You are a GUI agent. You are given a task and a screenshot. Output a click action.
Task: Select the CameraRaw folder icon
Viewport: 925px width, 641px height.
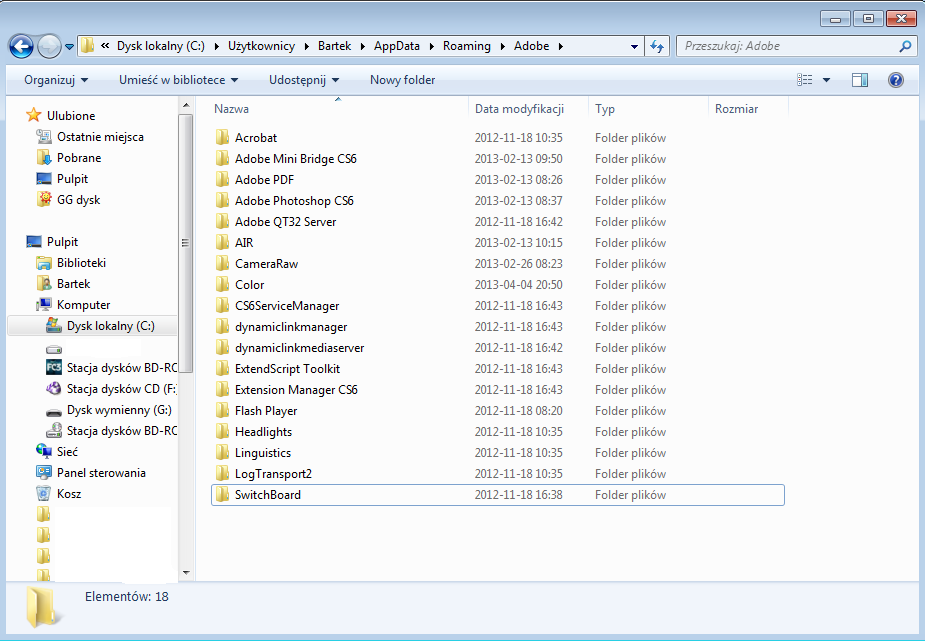[x=222, y=264]
